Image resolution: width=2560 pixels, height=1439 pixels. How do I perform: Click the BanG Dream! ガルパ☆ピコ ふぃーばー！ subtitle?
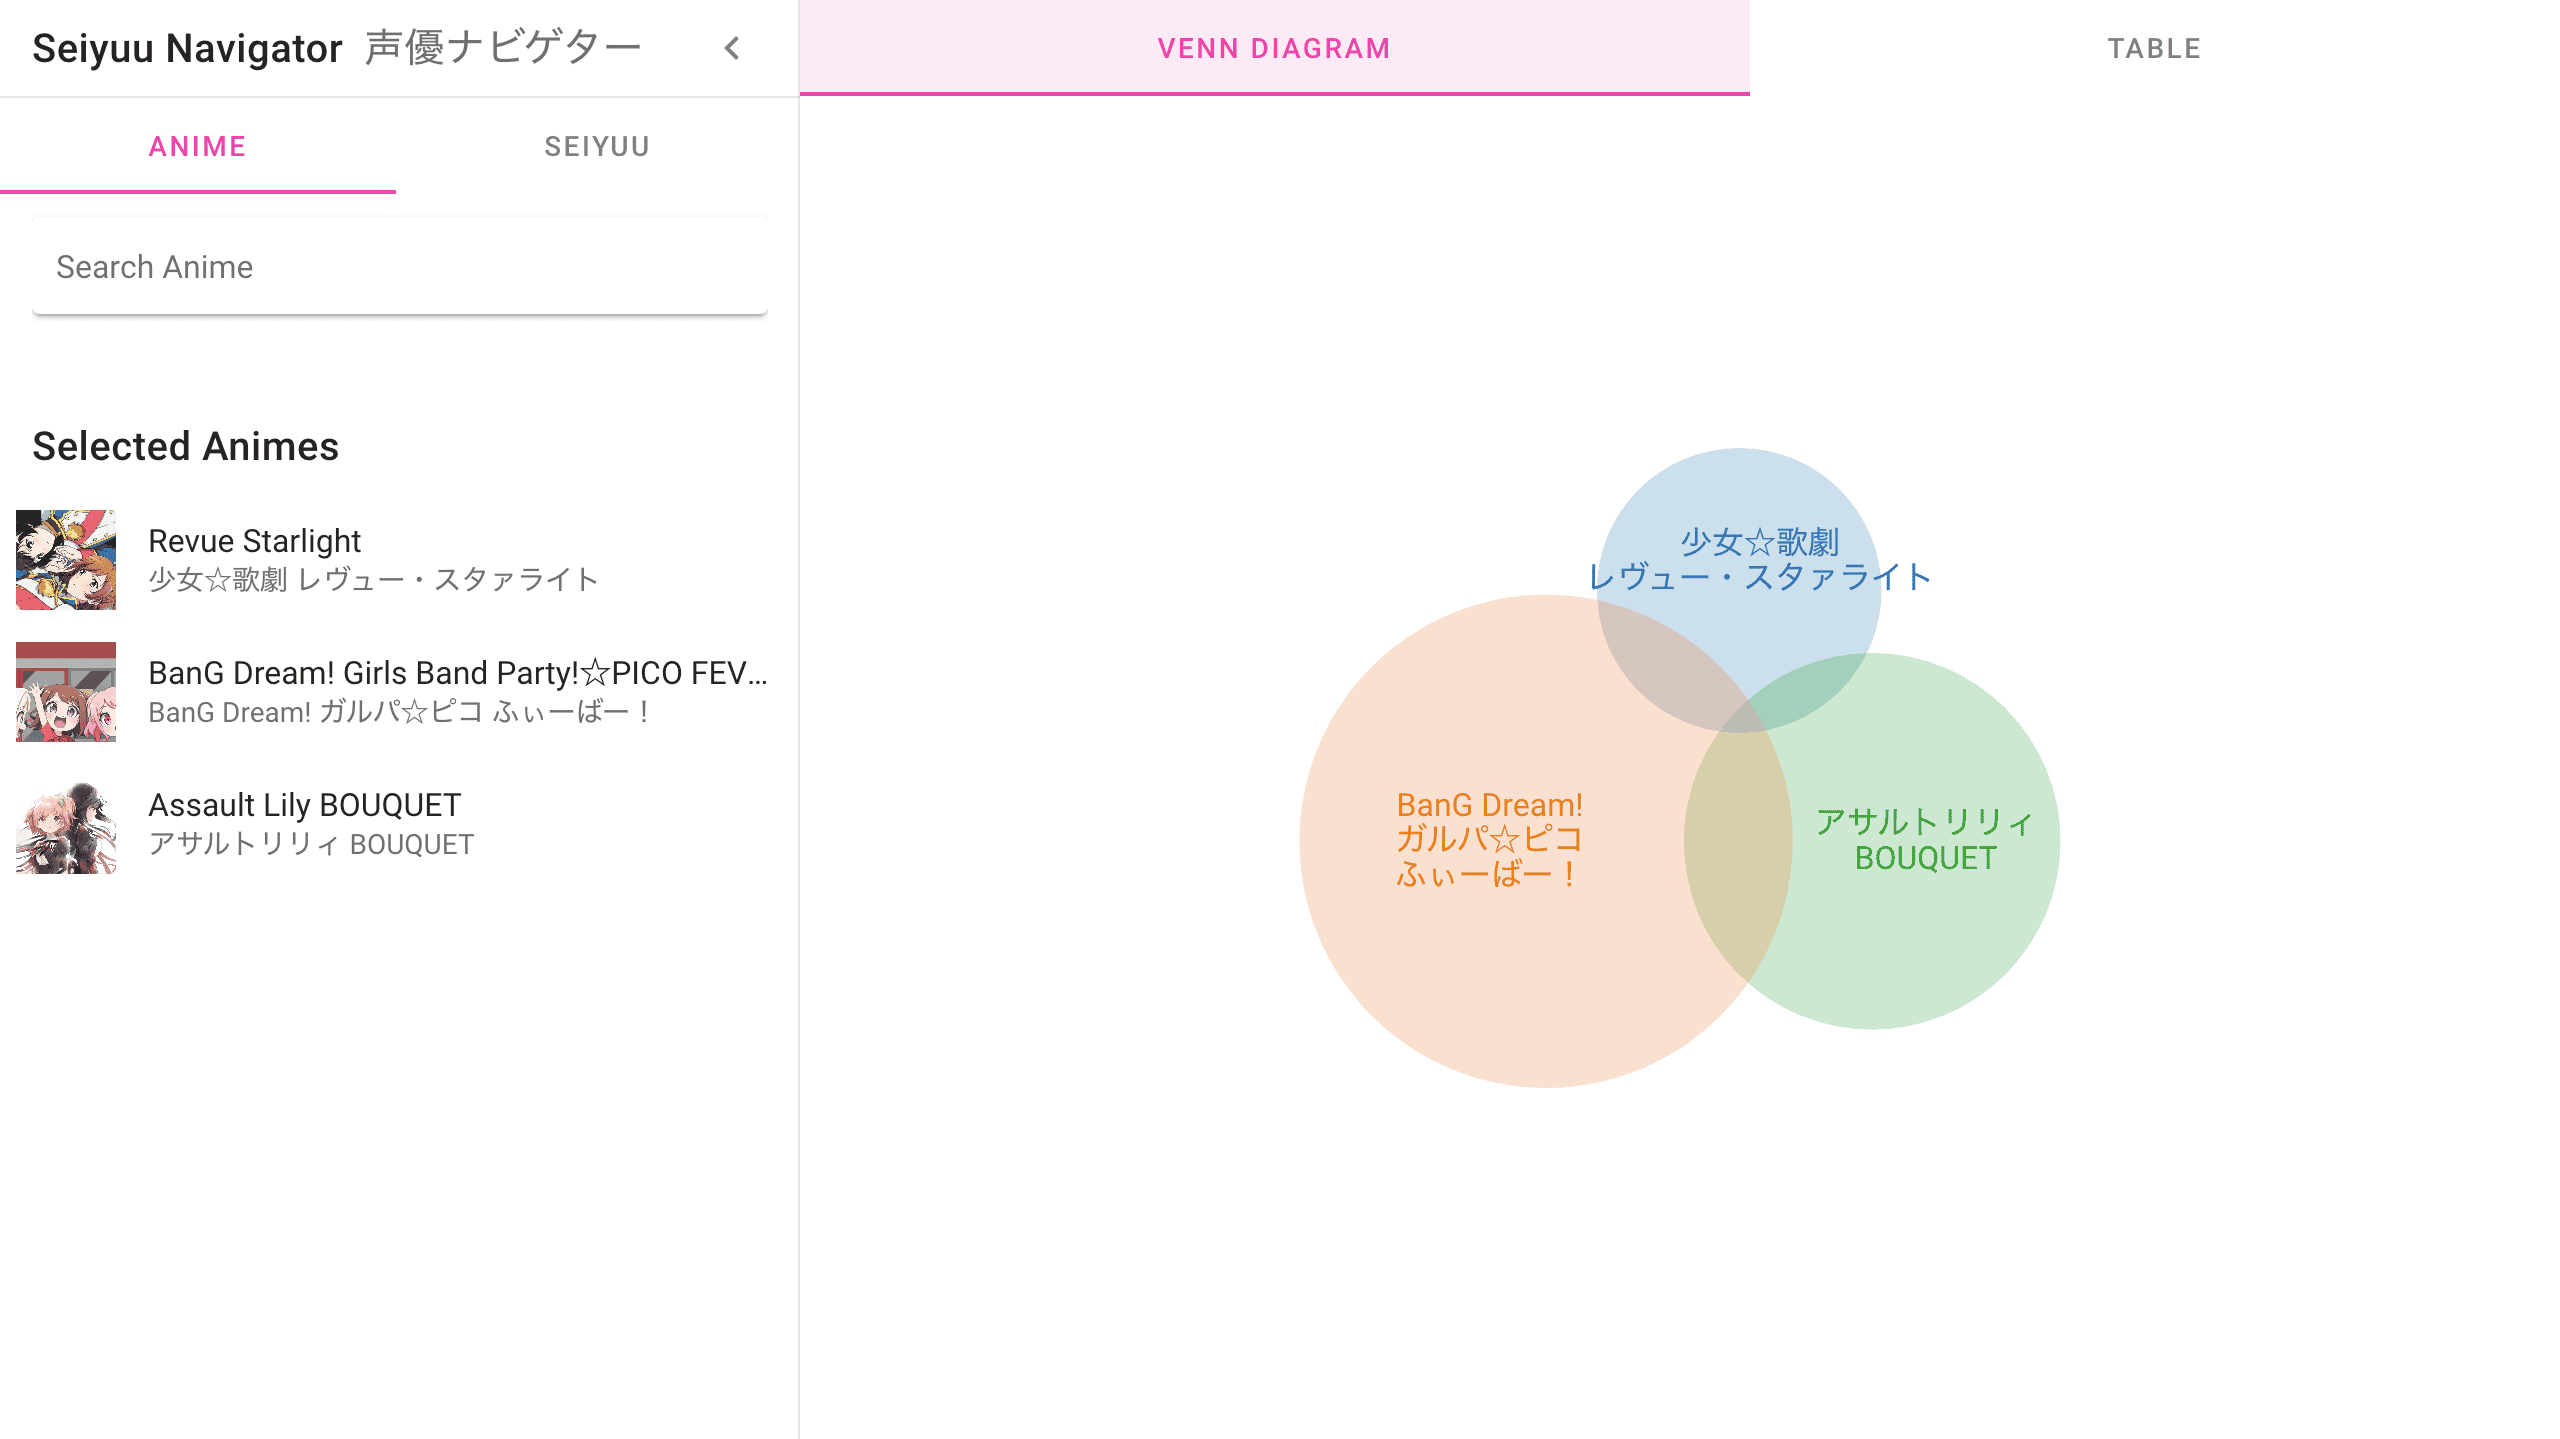[400, 712]
